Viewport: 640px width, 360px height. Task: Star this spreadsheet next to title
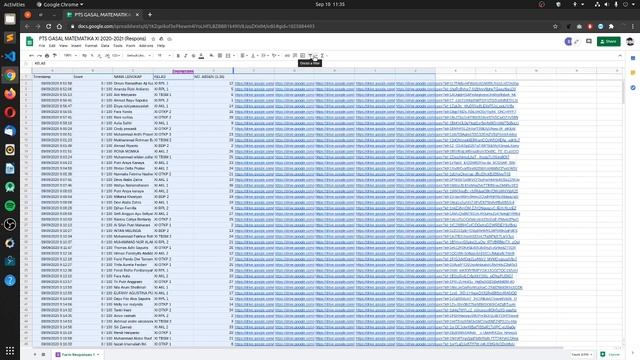153,39
